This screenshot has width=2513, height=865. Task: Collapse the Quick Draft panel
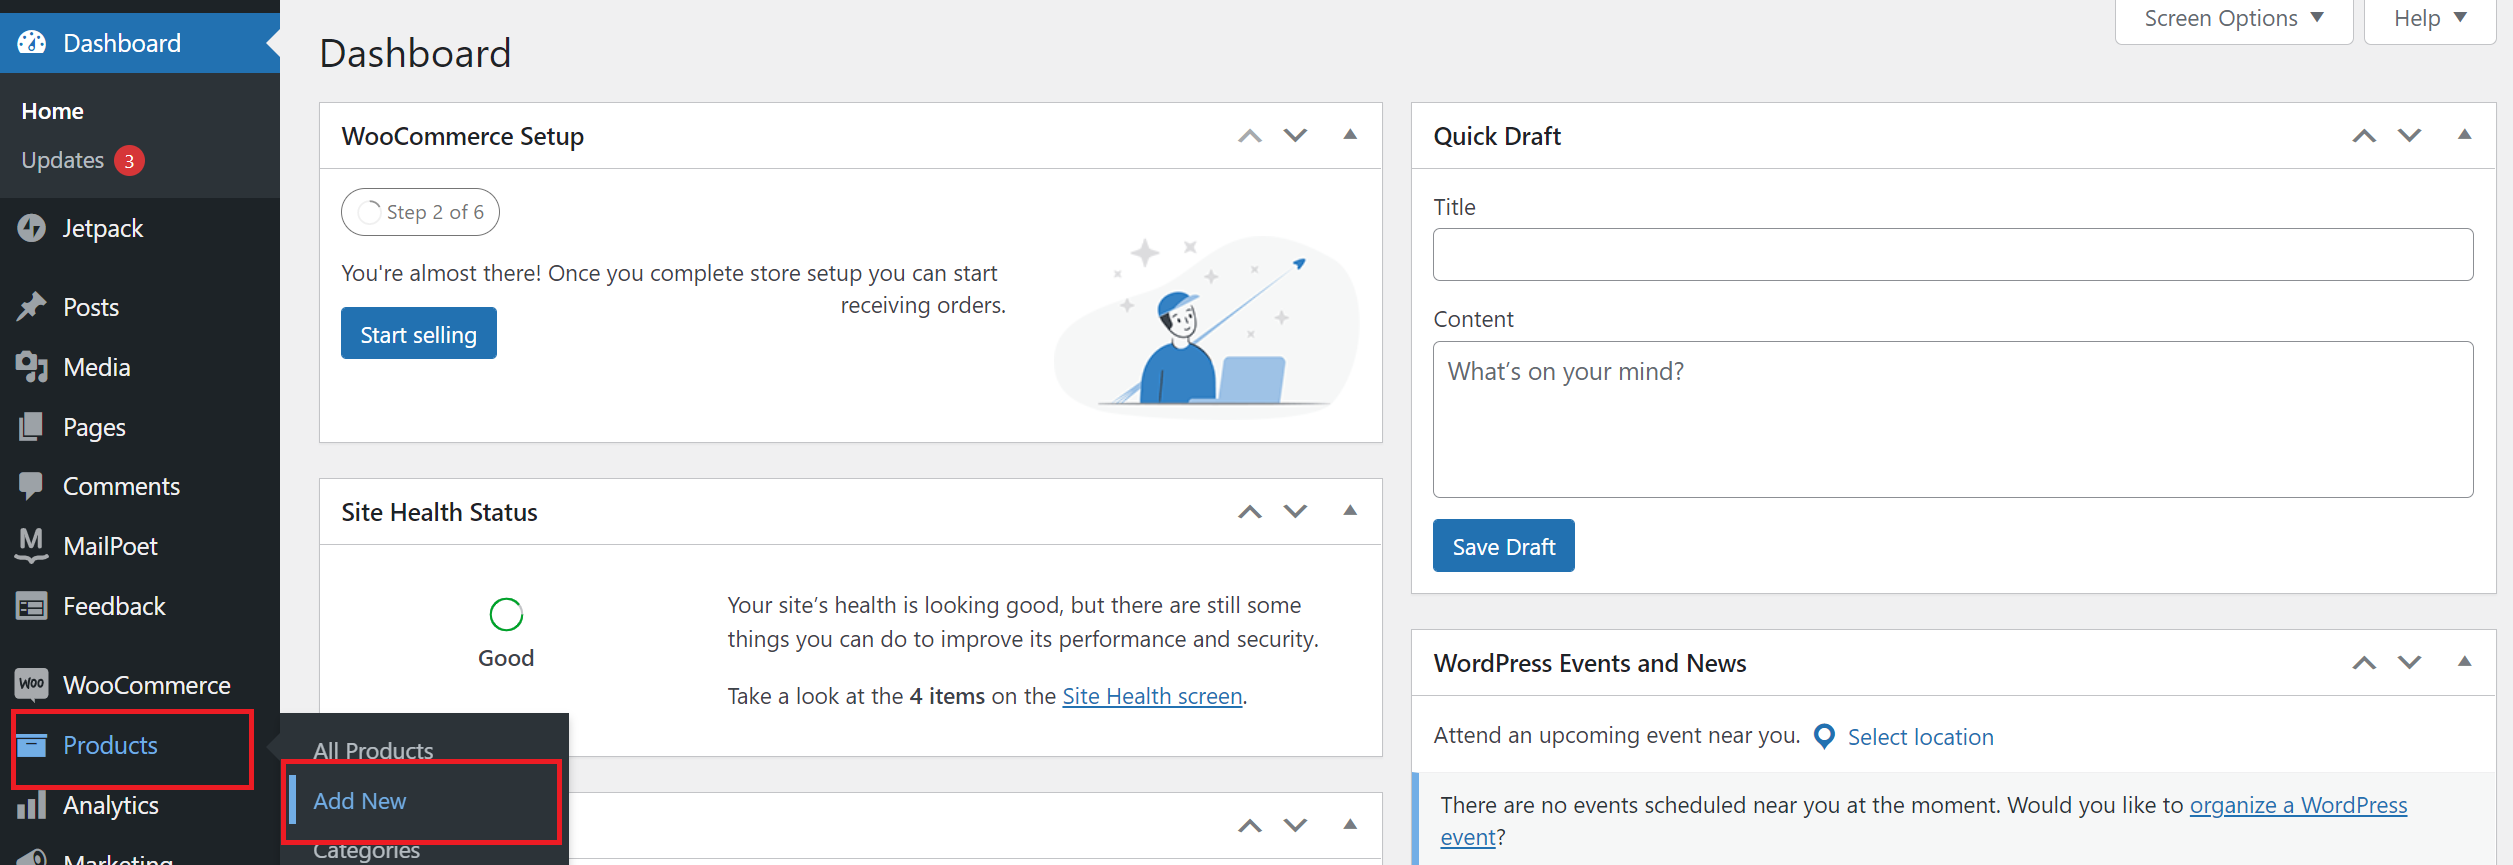pyautogui.click(x=2465, y=135)
